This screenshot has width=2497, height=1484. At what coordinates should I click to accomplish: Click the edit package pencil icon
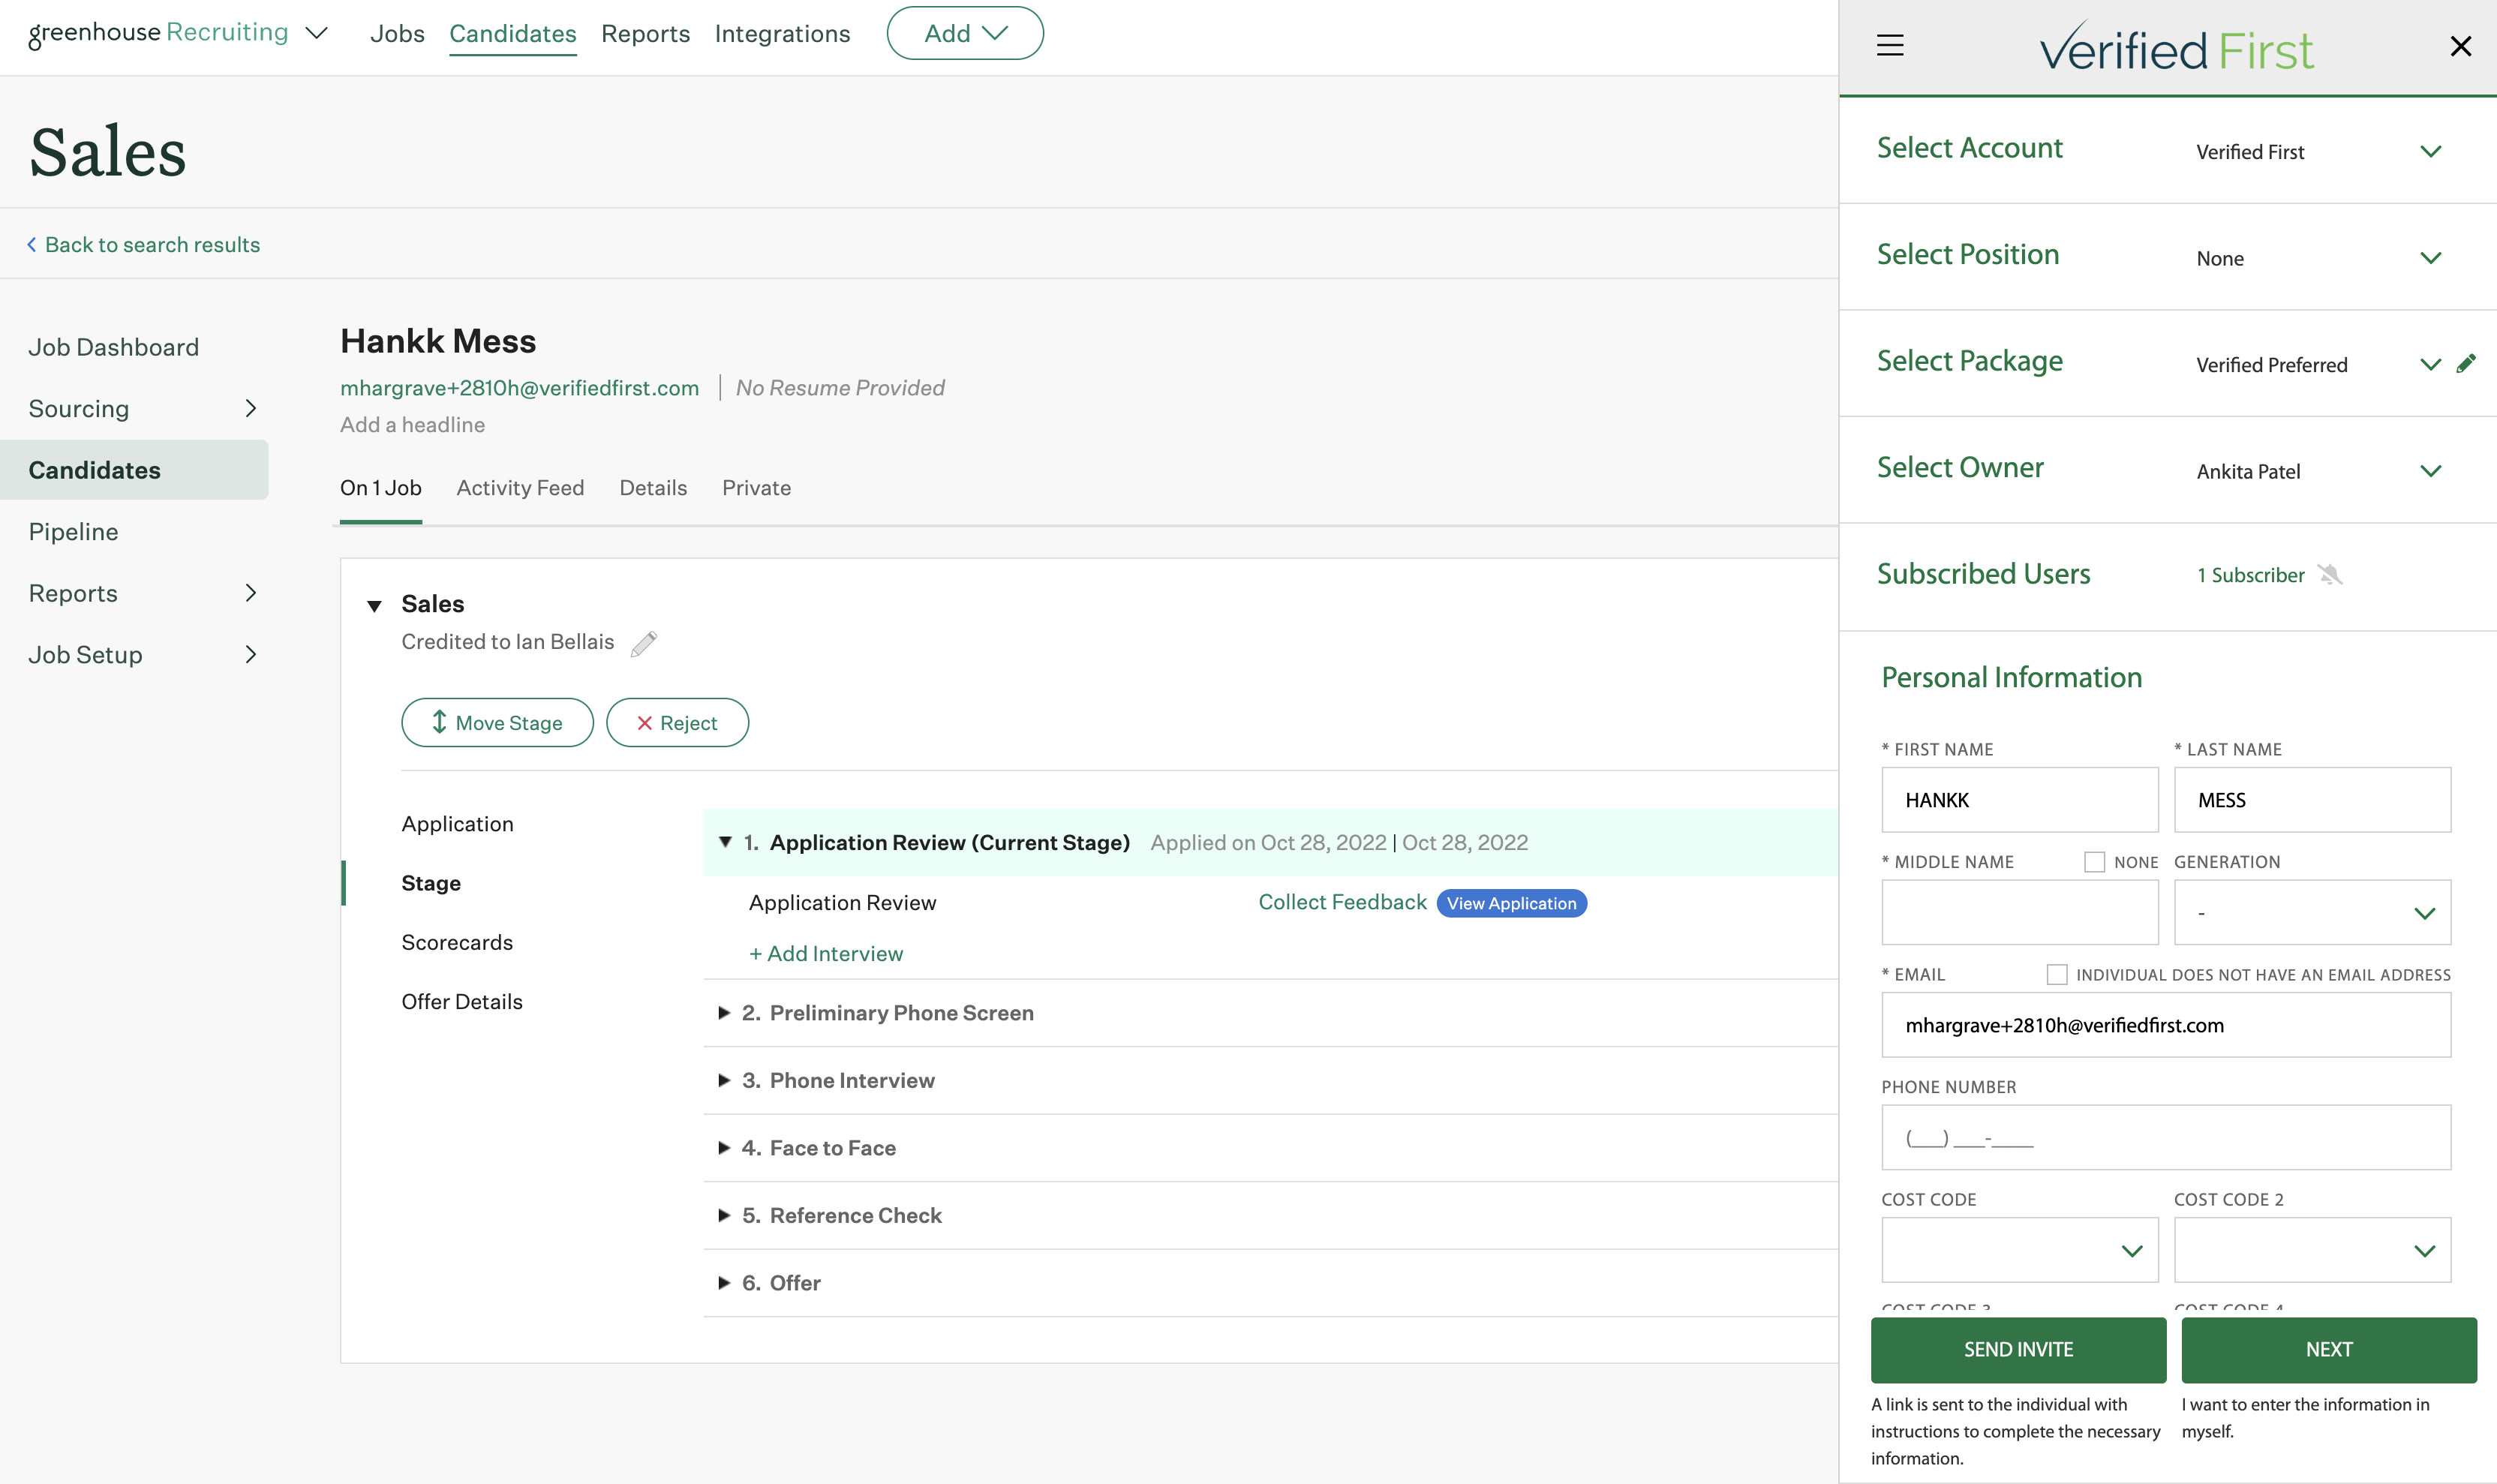(x=2465, y=363)
